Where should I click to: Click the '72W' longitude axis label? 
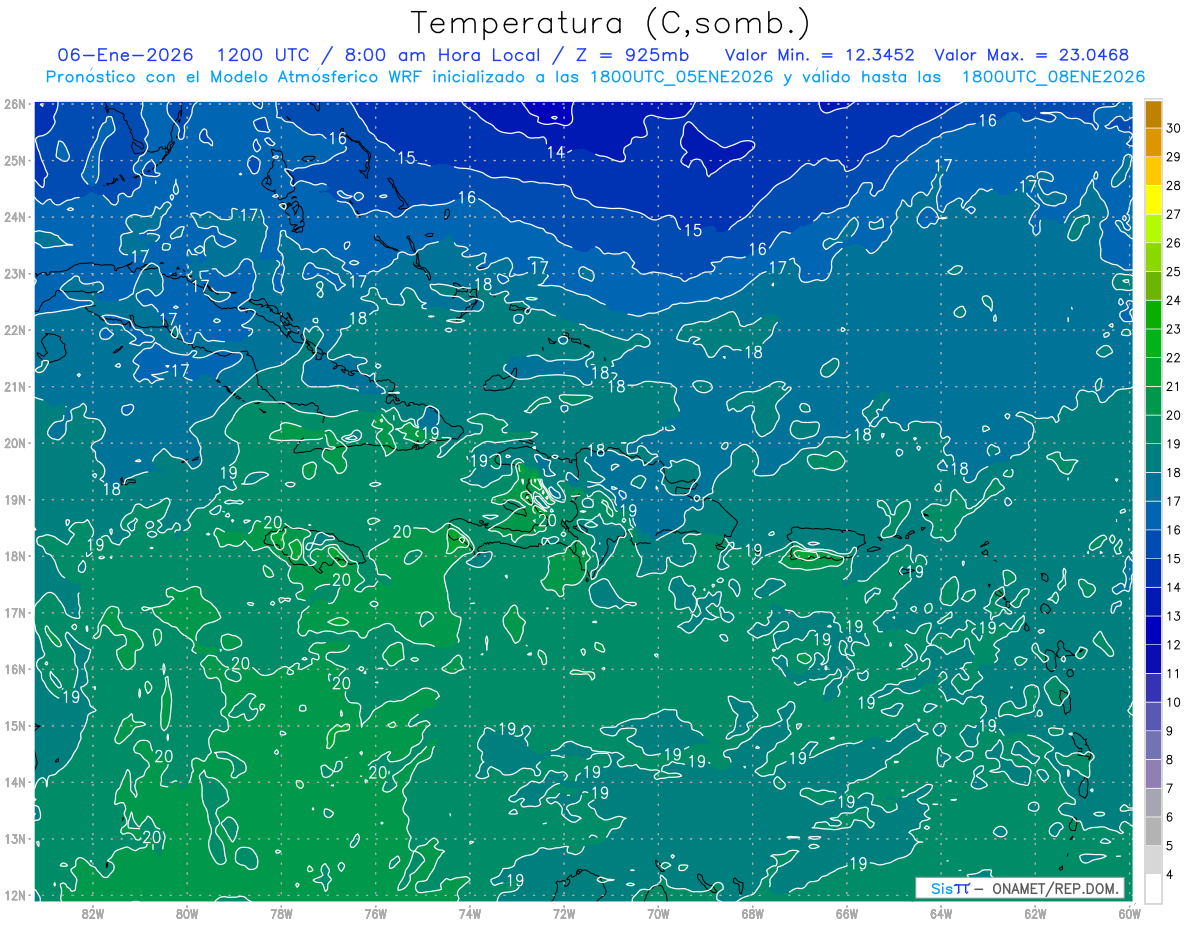[564, 913]
